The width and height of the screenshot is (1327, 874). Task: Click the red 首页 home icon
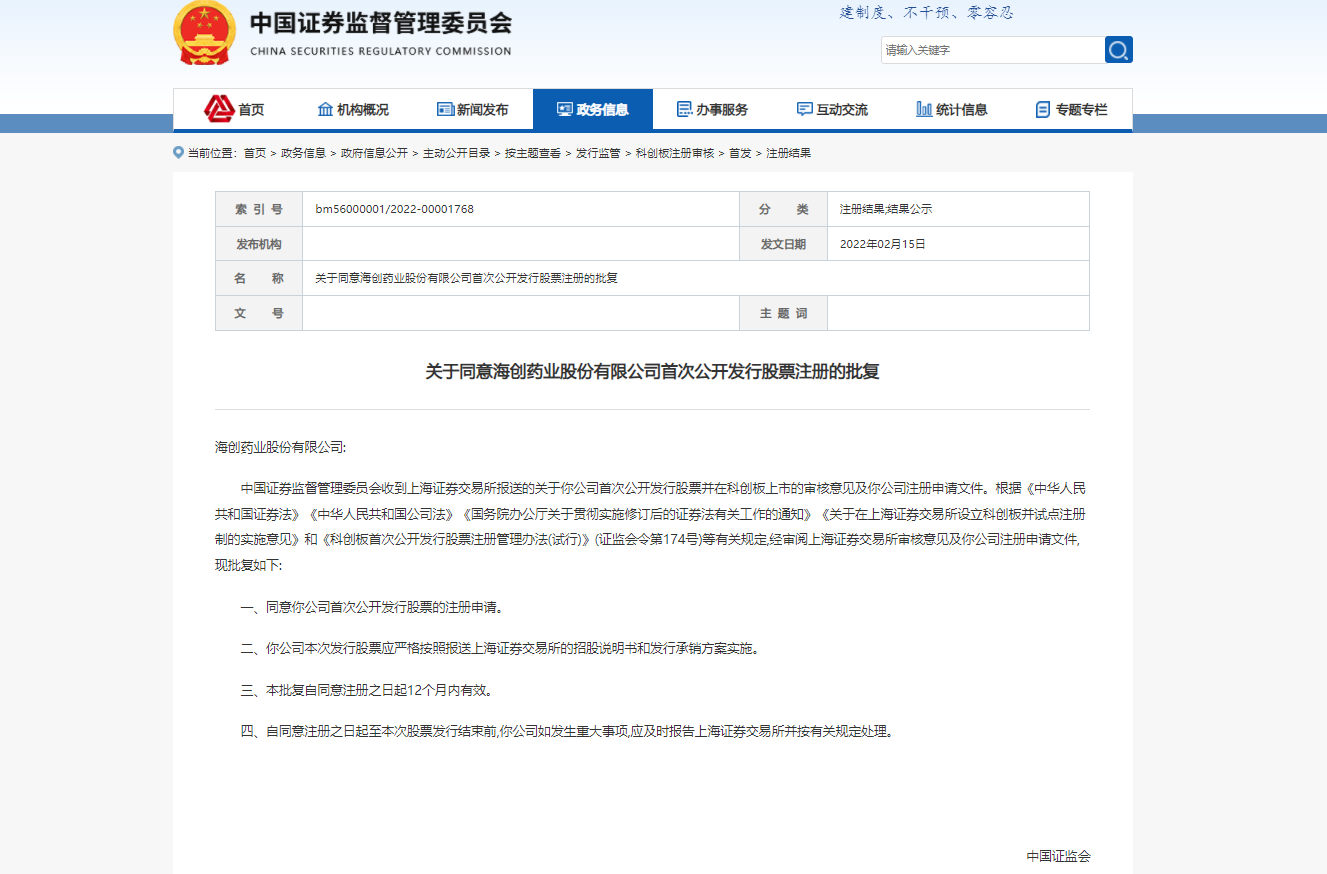click(x=219, y=109)
